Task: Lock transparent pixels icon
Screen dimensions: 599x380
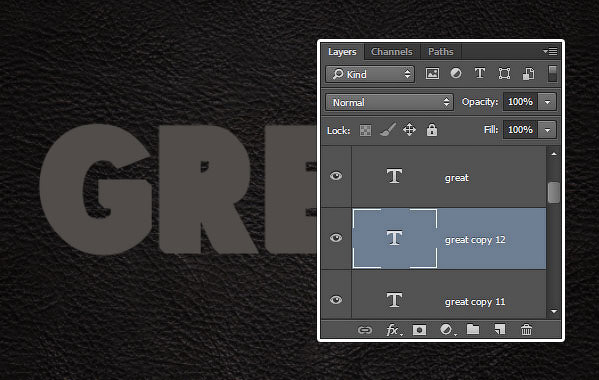Action: click(365, 130)
